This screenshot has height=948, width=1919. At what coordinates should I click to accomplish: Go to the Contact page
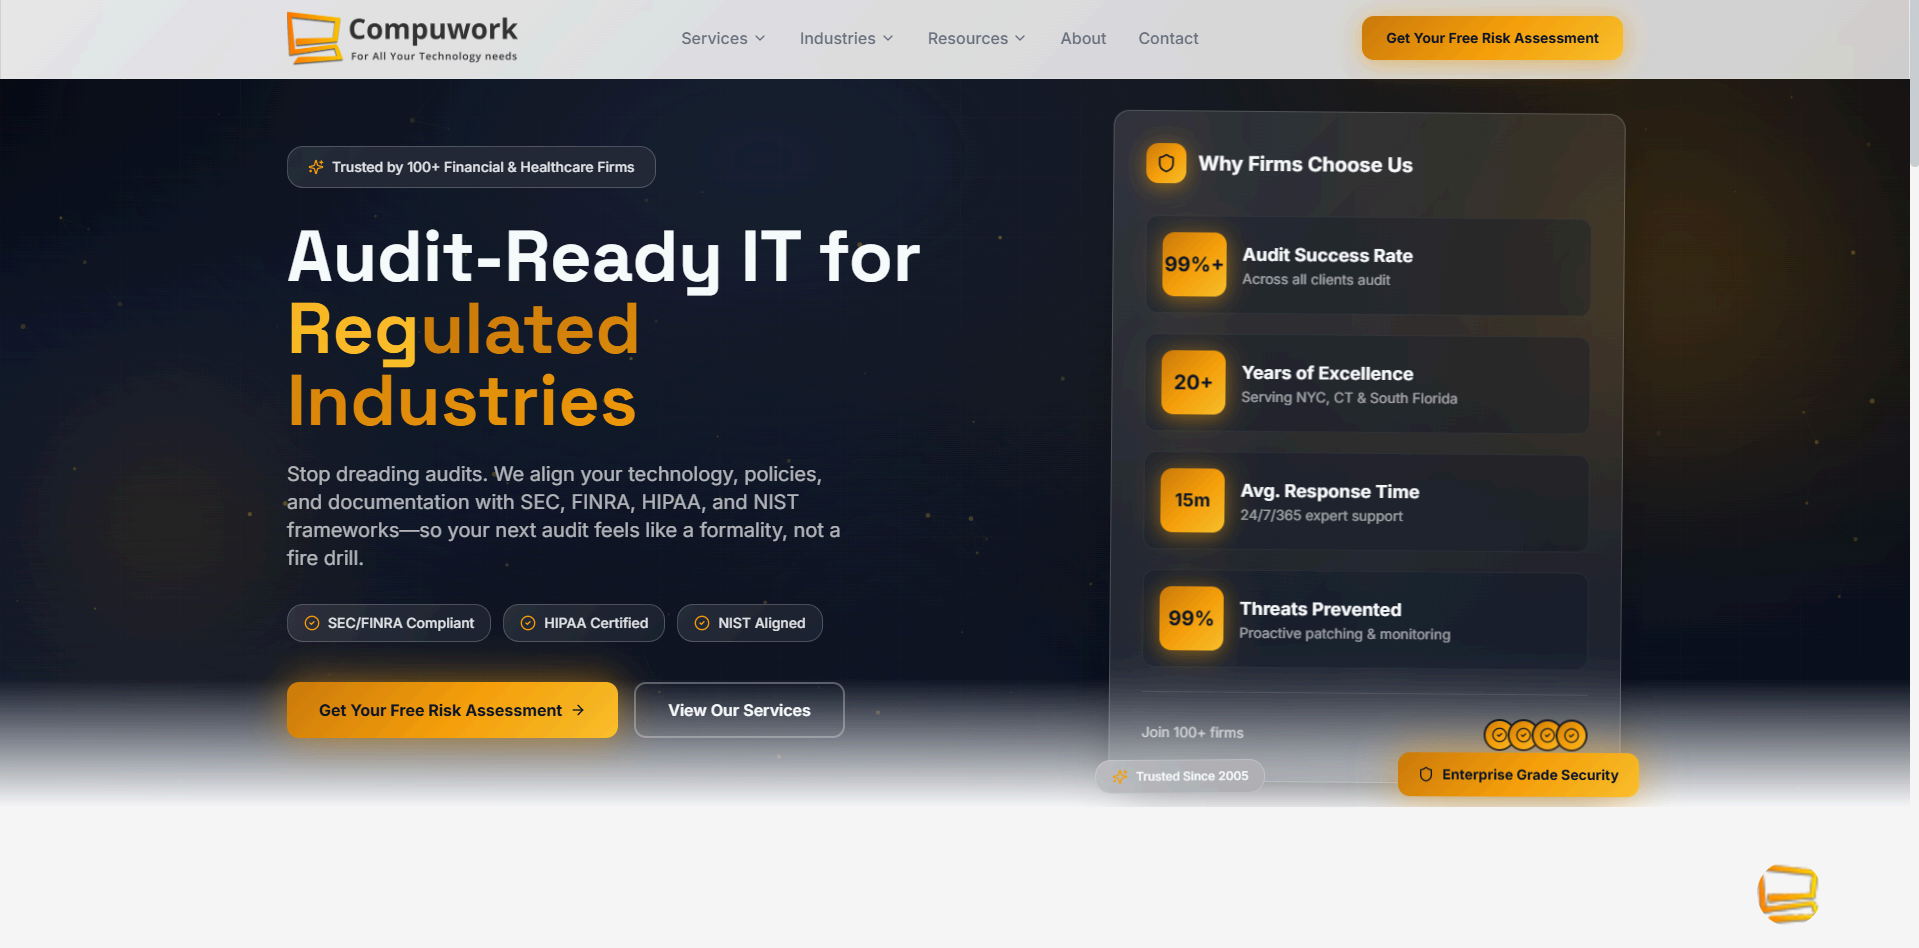[x=1167, y=38]
